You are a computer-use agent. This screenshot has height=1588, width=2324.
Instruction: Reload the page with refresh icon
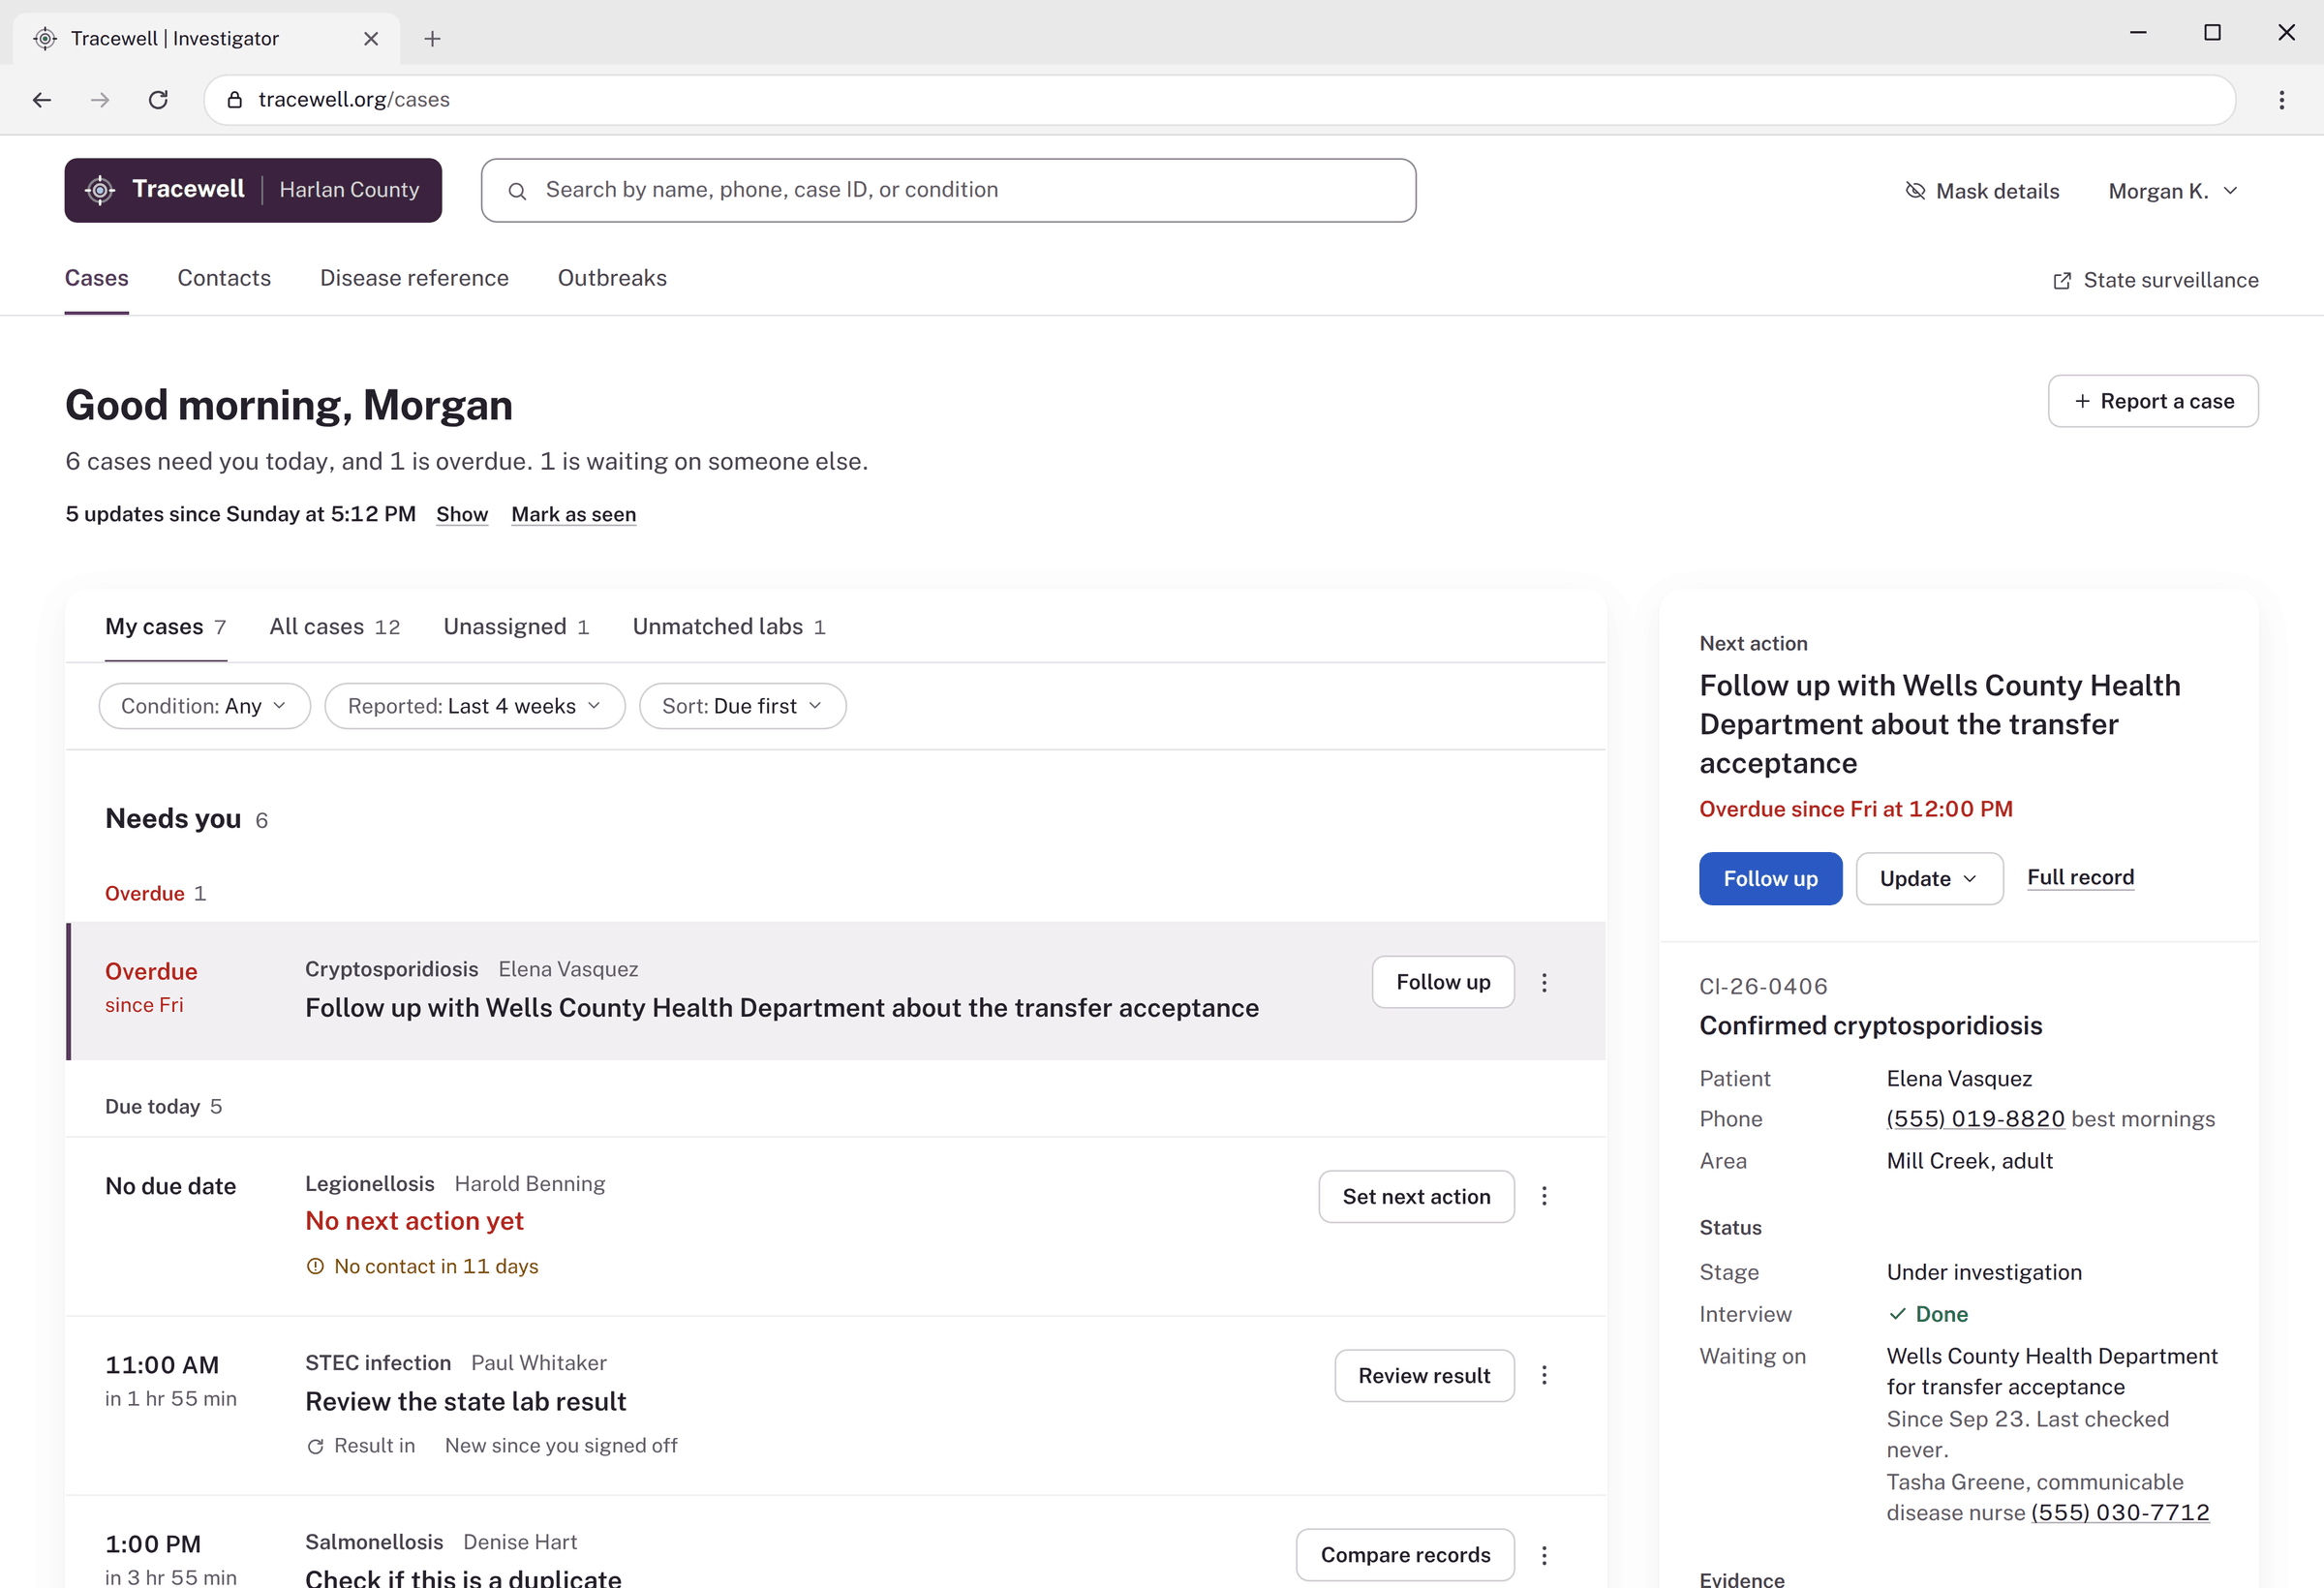pyautogui.click(x=158, y=100)
